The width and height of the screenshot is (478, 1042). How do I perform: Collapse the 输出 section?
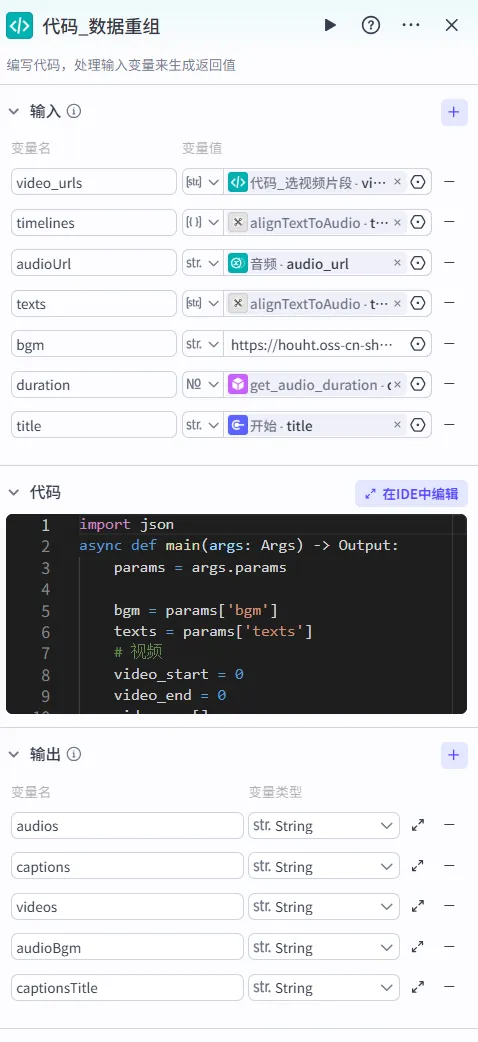coord(14,754)
